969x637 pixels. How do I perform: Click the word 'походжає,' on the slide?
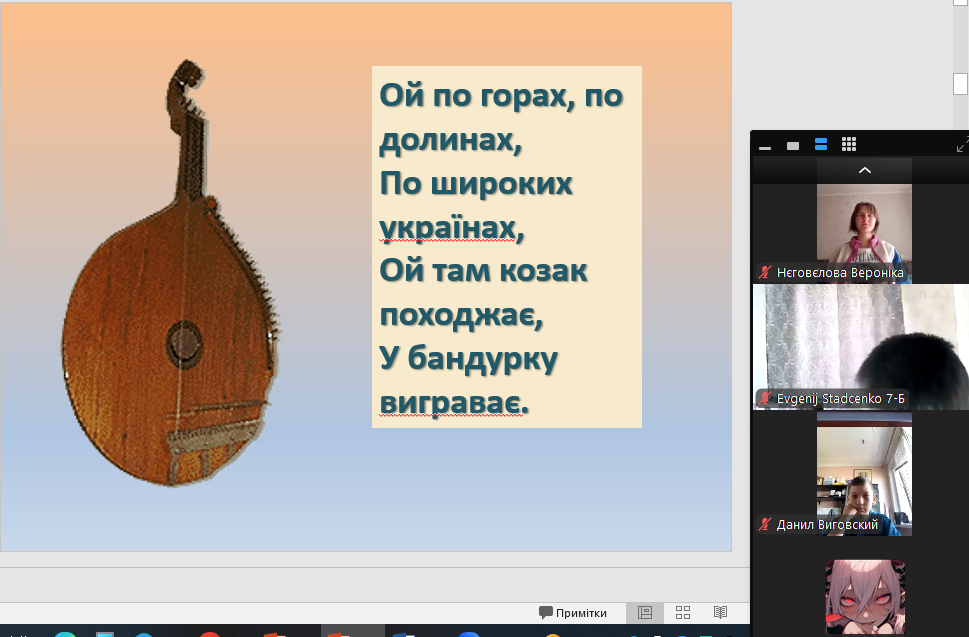[461, 316]
